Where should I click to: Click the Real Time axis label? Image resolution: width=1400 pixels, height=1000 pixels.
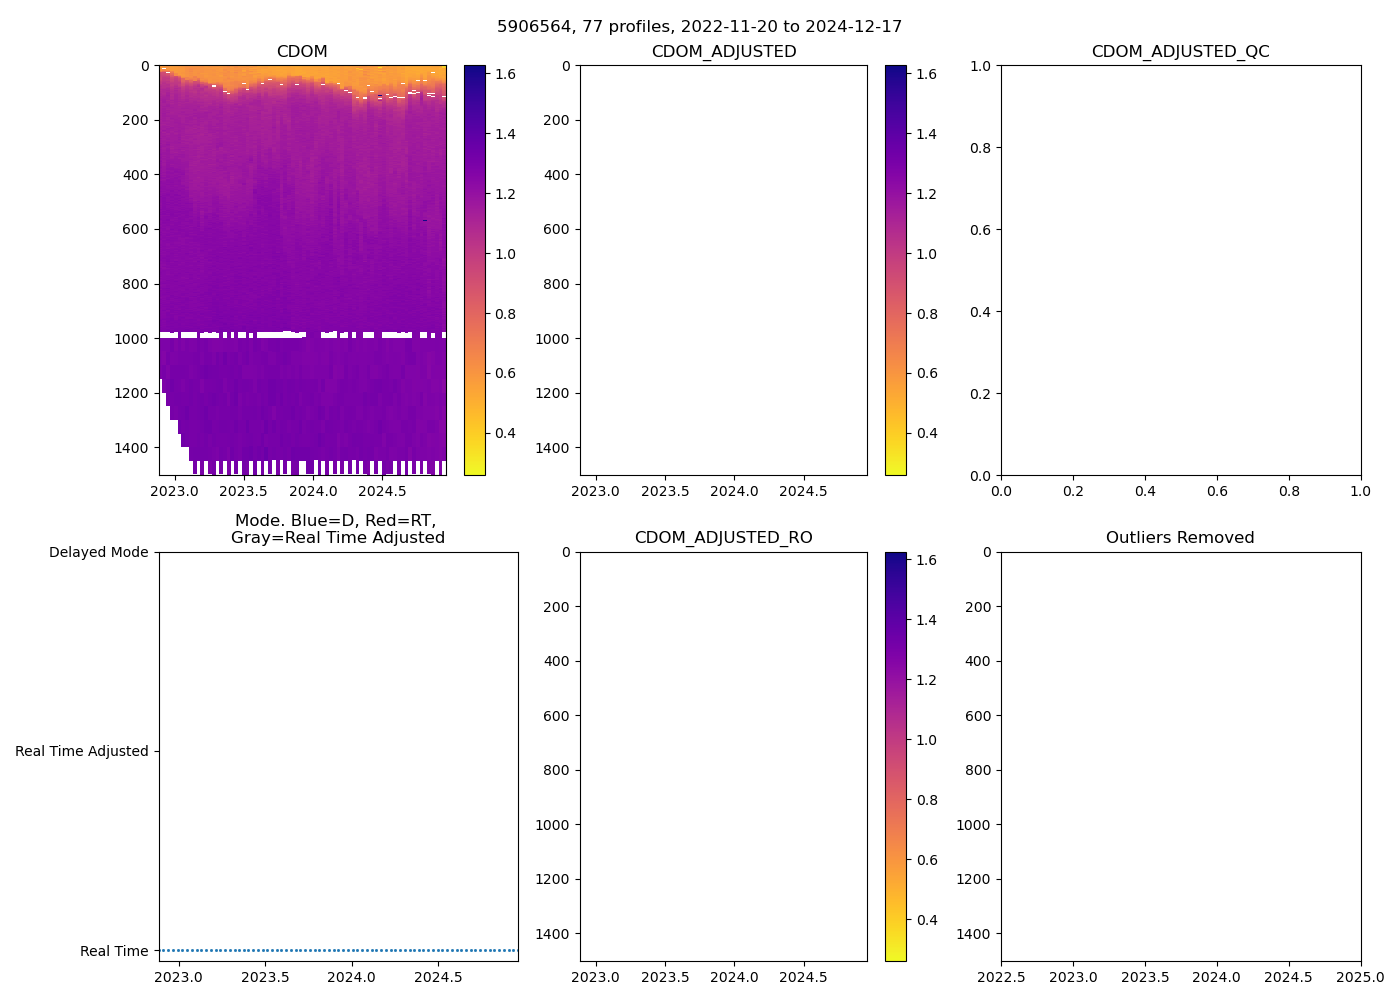(114, 951)
